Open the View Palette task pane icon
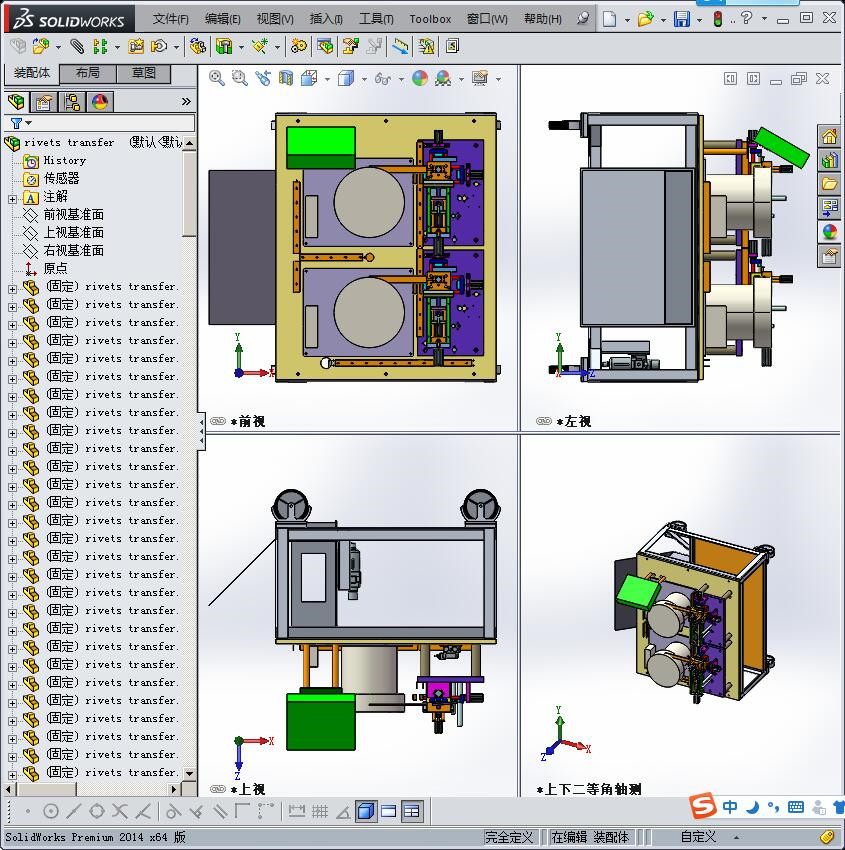Screen dimensions: 845x850 (829, 207)
